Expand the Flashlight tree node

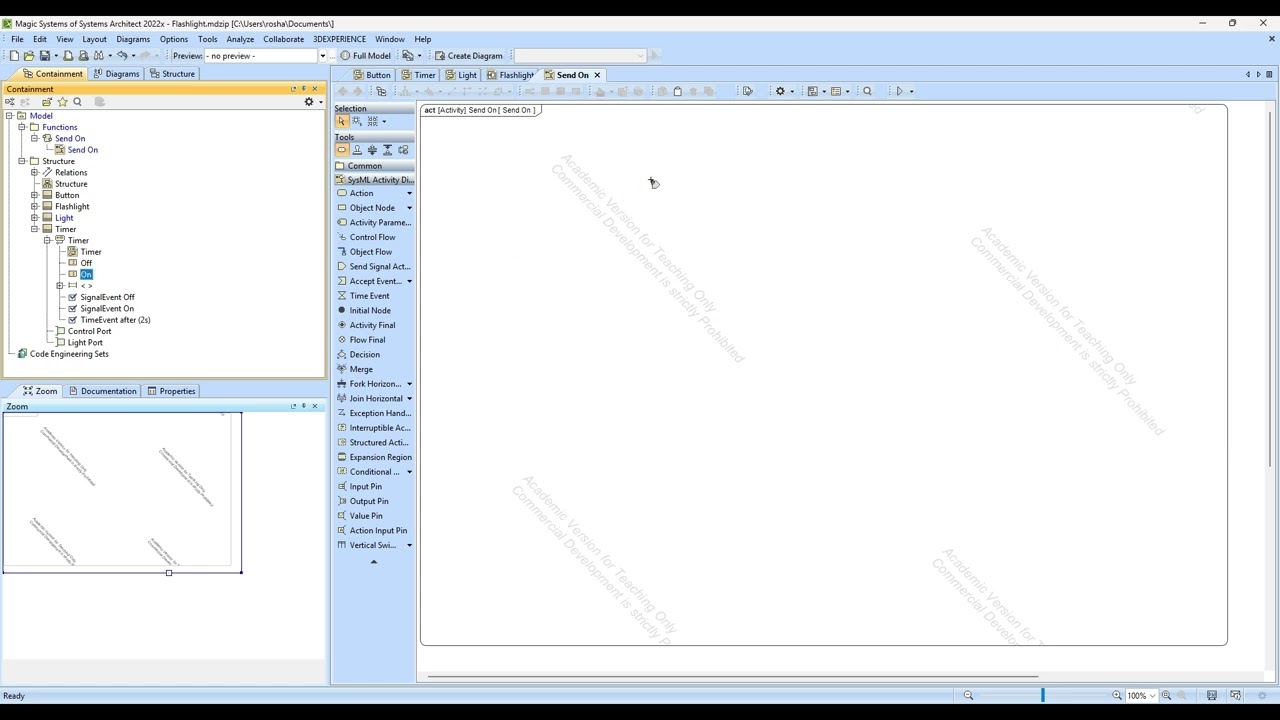tap(35, 207)
